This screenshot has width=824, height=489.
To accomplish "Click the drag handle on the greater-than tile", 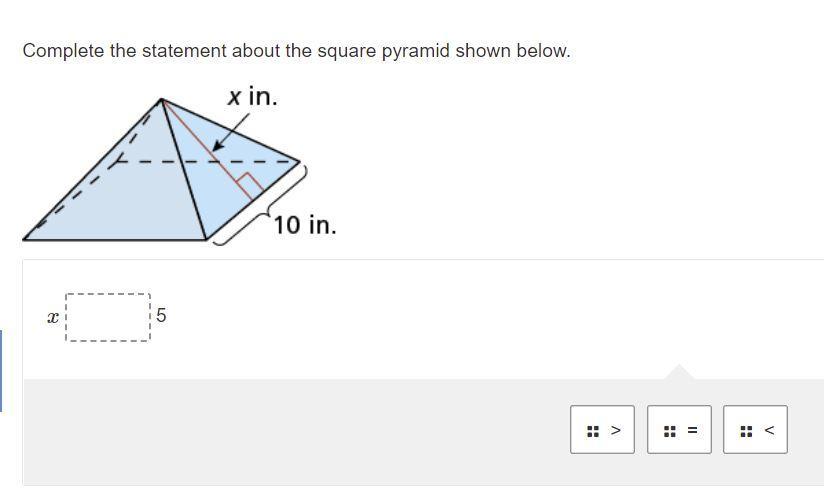I will click(593, 431).
